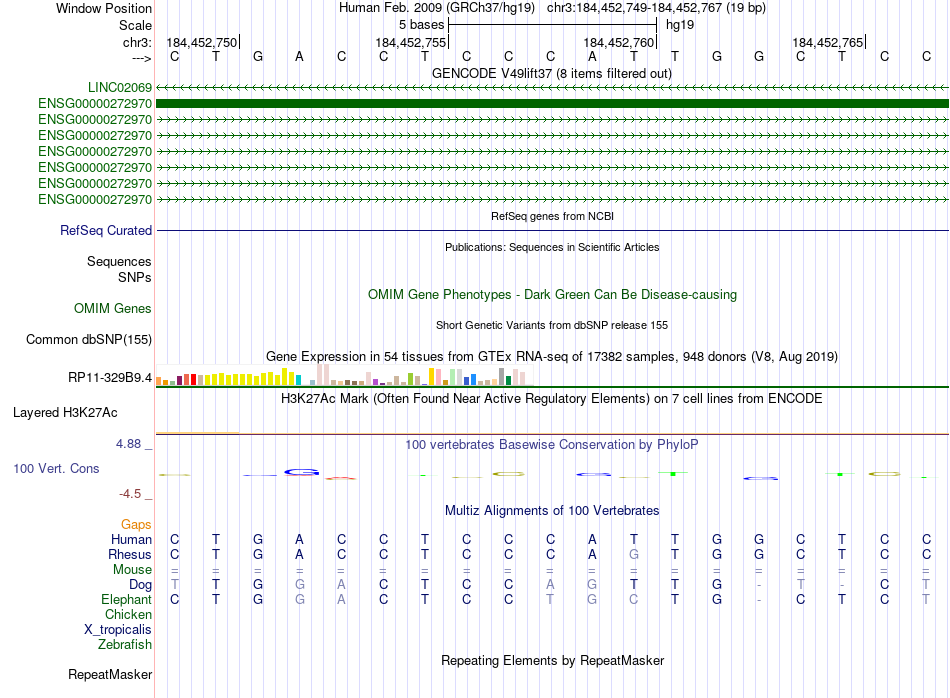Click the Zebrafish species alignment label

click(125, 645)
